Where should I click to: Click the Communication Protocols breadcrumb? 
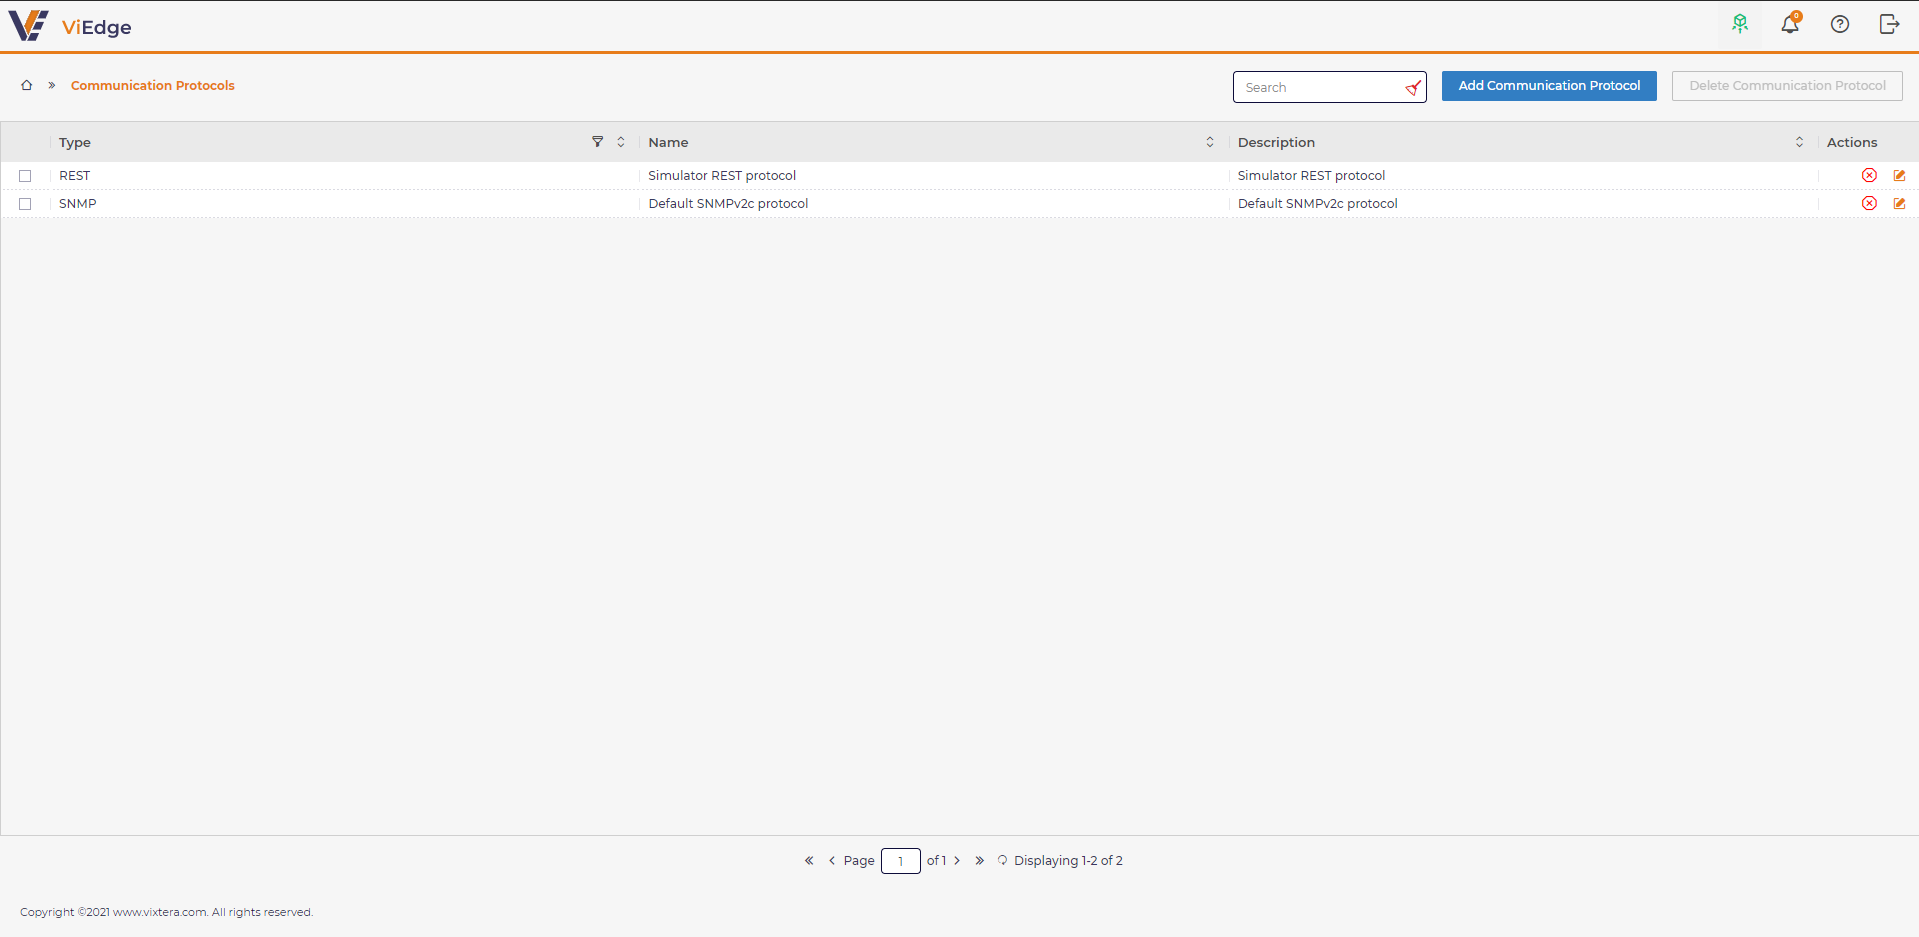click(153, 85)
